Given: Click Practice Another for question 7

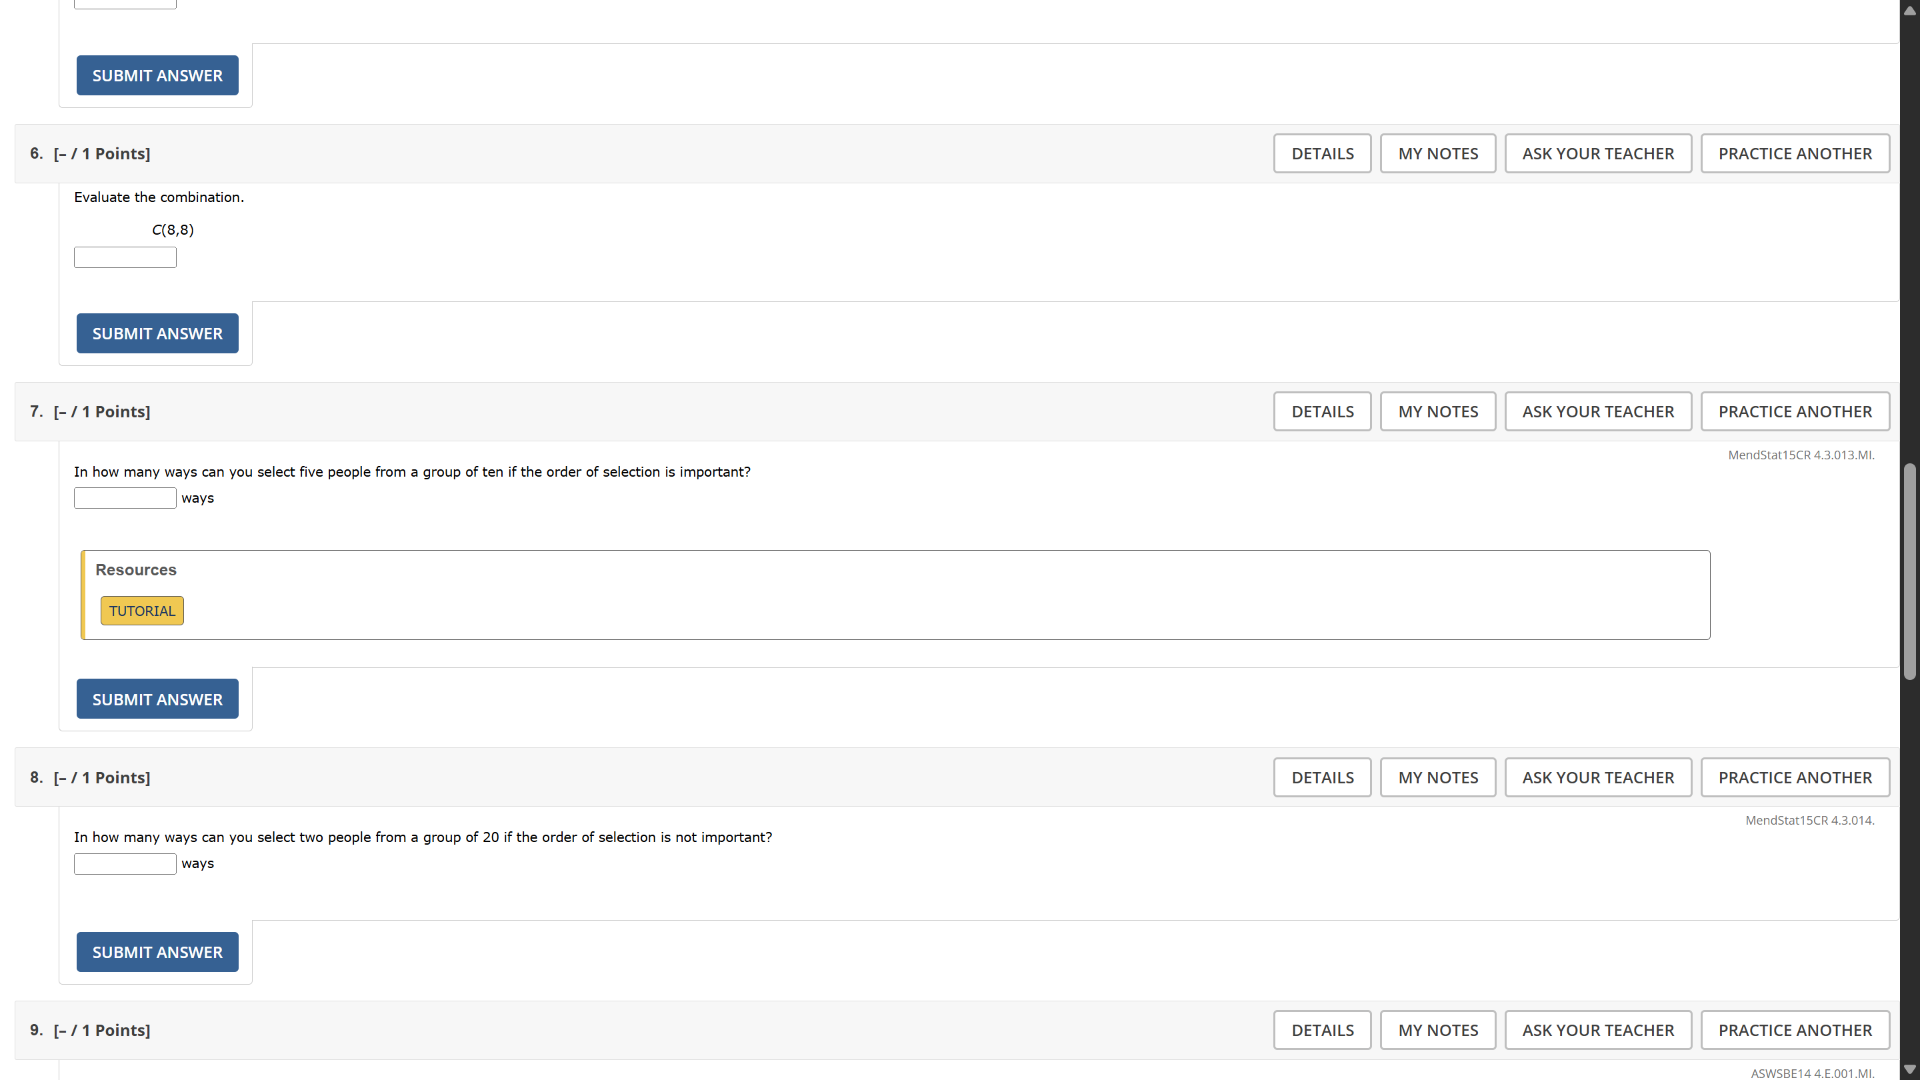Looking at the screenshot, I should [1794, 411].
